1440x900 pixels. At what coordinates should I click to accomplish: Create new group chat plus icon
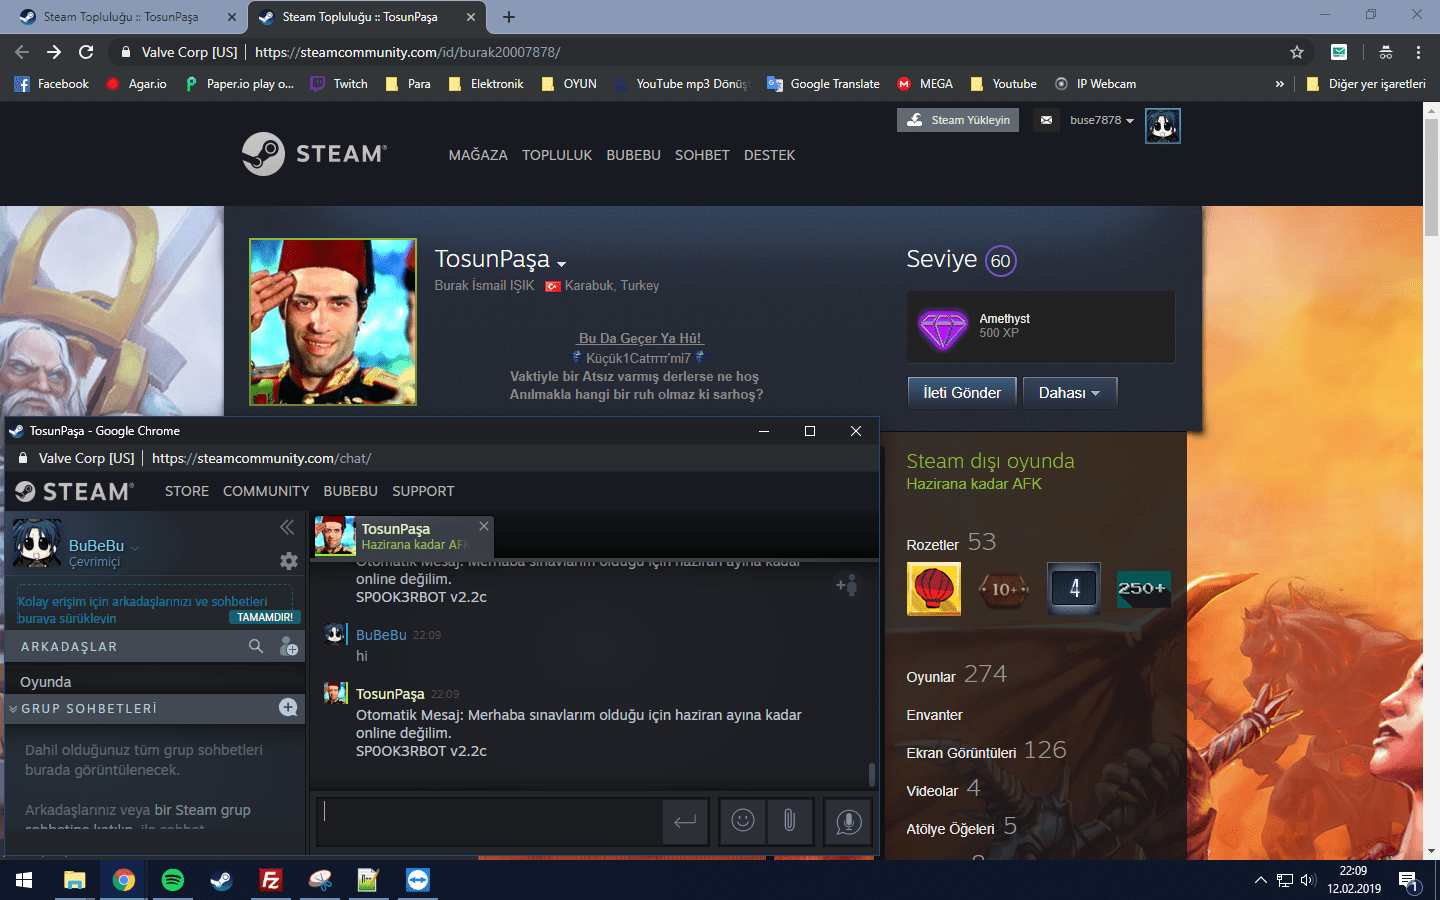tap(288, 708)
